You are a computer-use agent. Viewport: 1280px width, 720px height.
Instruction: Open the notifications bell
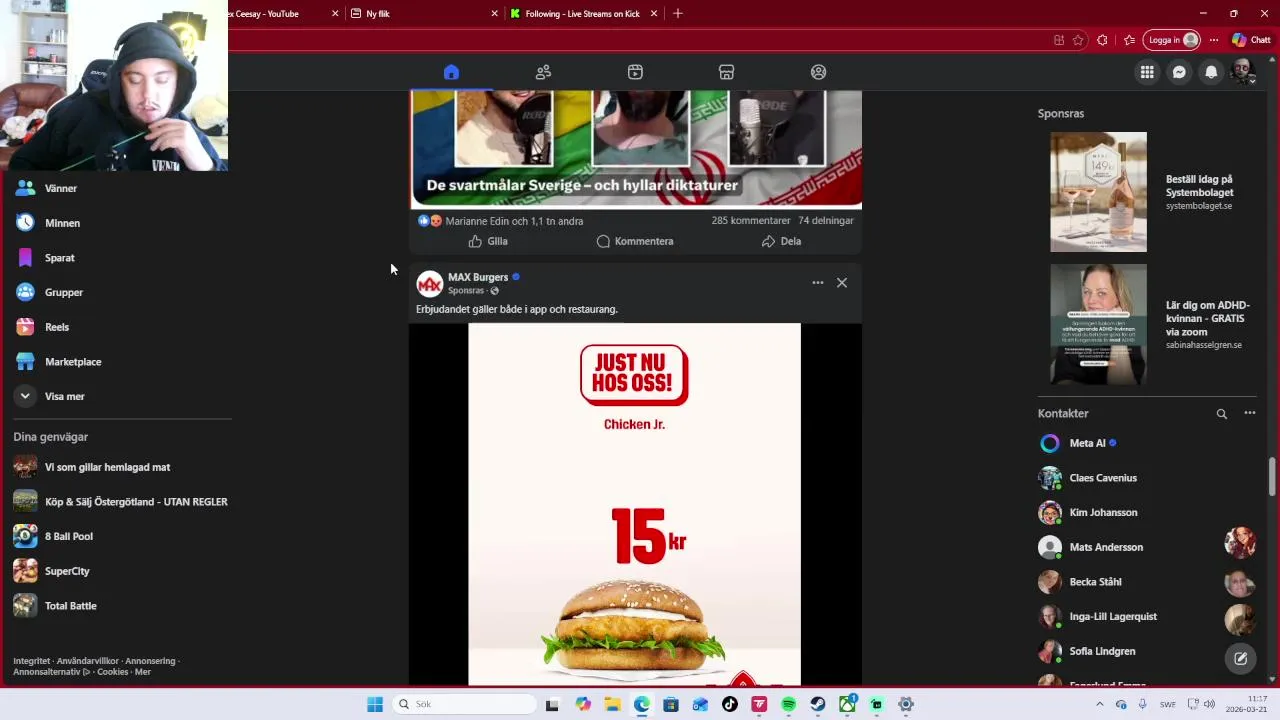1211,72
